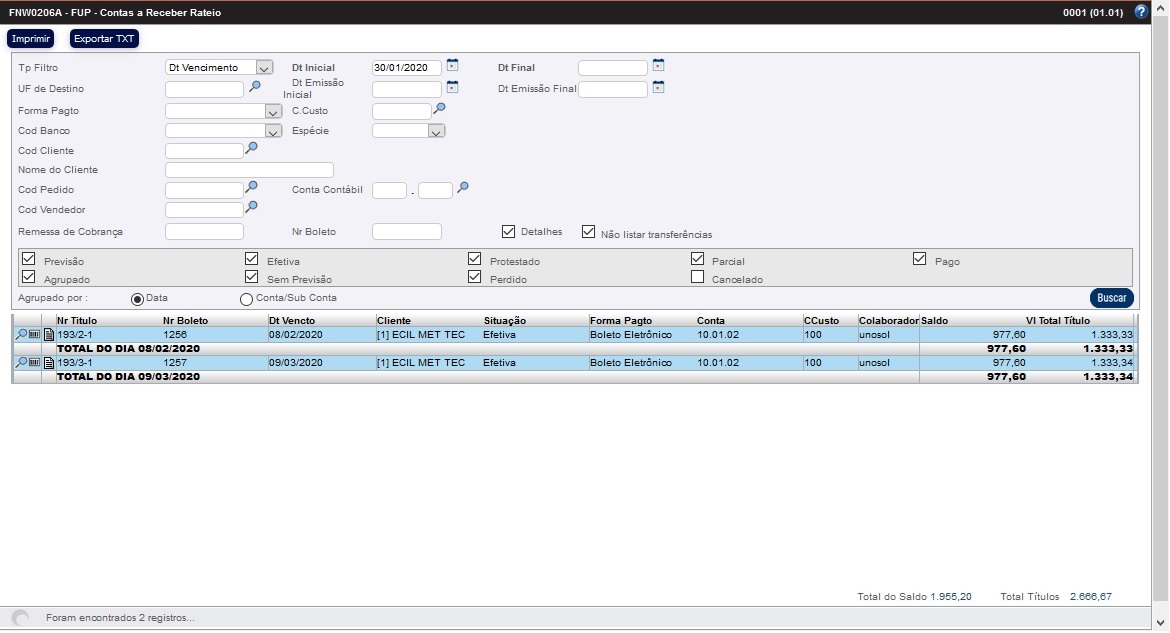Open document icon for title 193/3-1
1170x633 pixels.
tap(48, 363)
